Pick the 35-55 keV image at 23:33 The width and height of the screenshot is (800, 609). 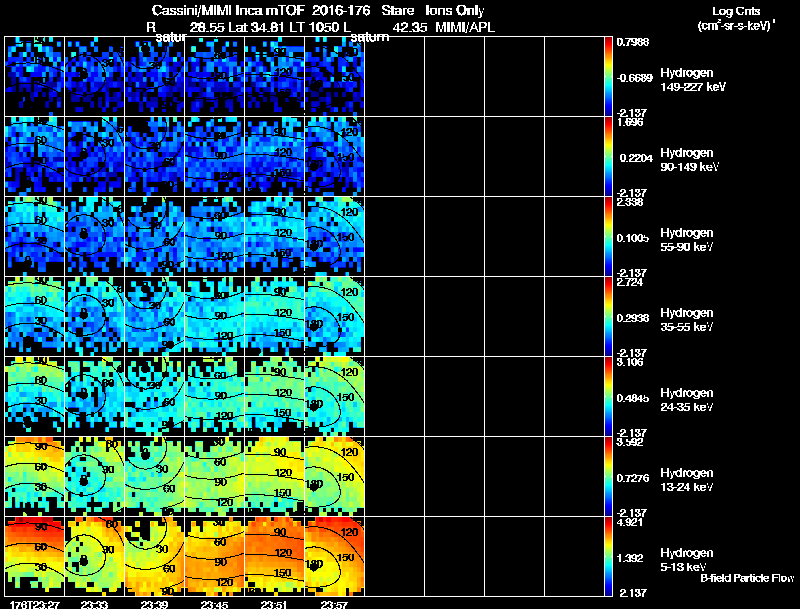click(x=94, y=316)
